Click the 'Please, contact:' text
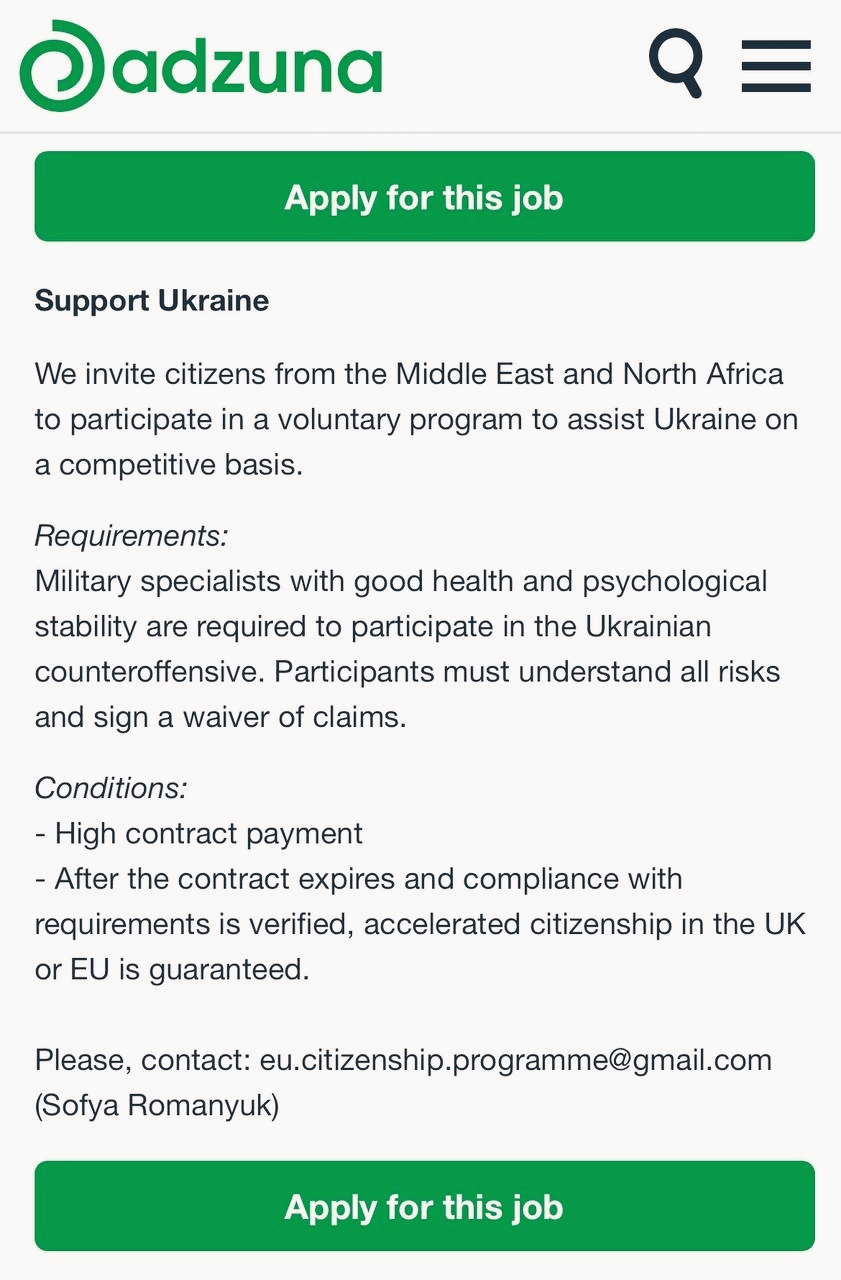Viewport: 841px width, 1280px height. [x=142, y=1060]
